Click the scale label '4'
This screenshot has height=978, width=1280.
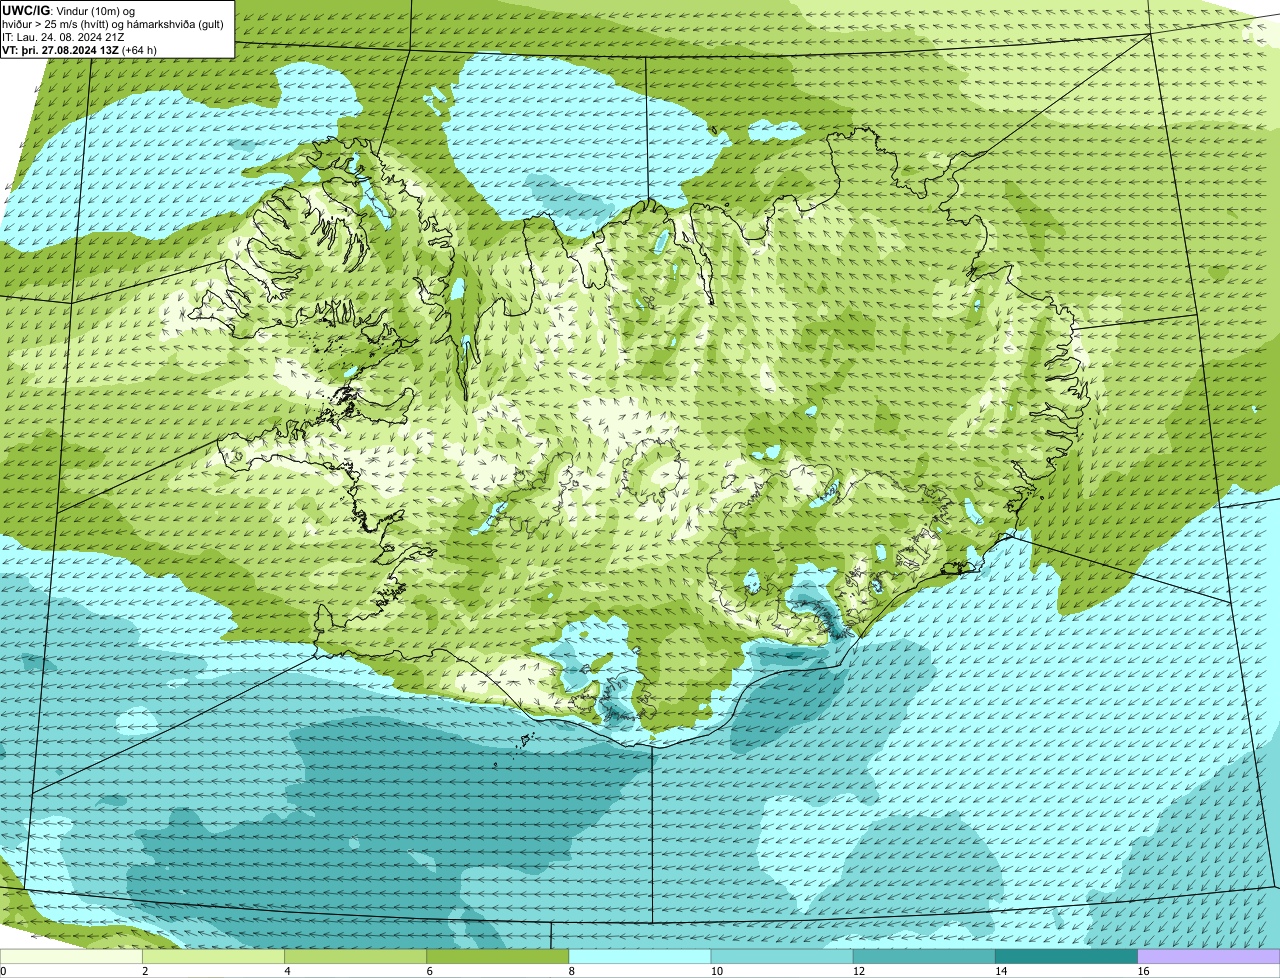click(x=287, y=971)
